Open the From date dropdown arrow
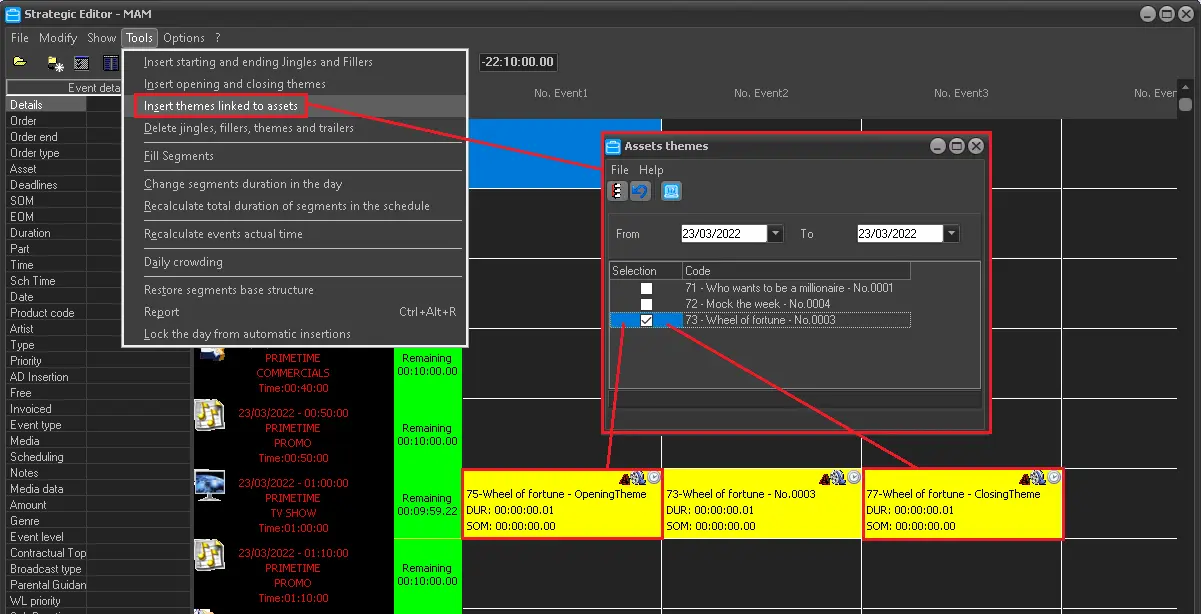 pos(776,234)
